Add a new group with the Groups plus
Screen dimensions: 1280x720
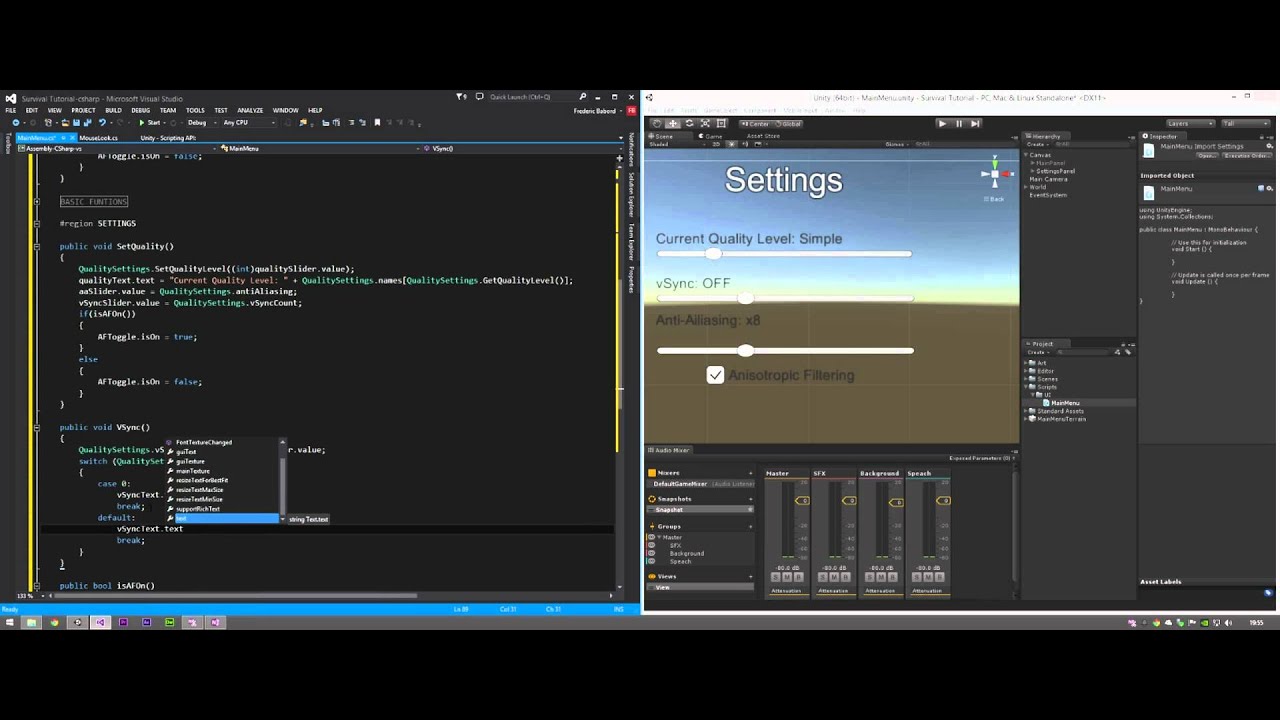pos(750,526)
